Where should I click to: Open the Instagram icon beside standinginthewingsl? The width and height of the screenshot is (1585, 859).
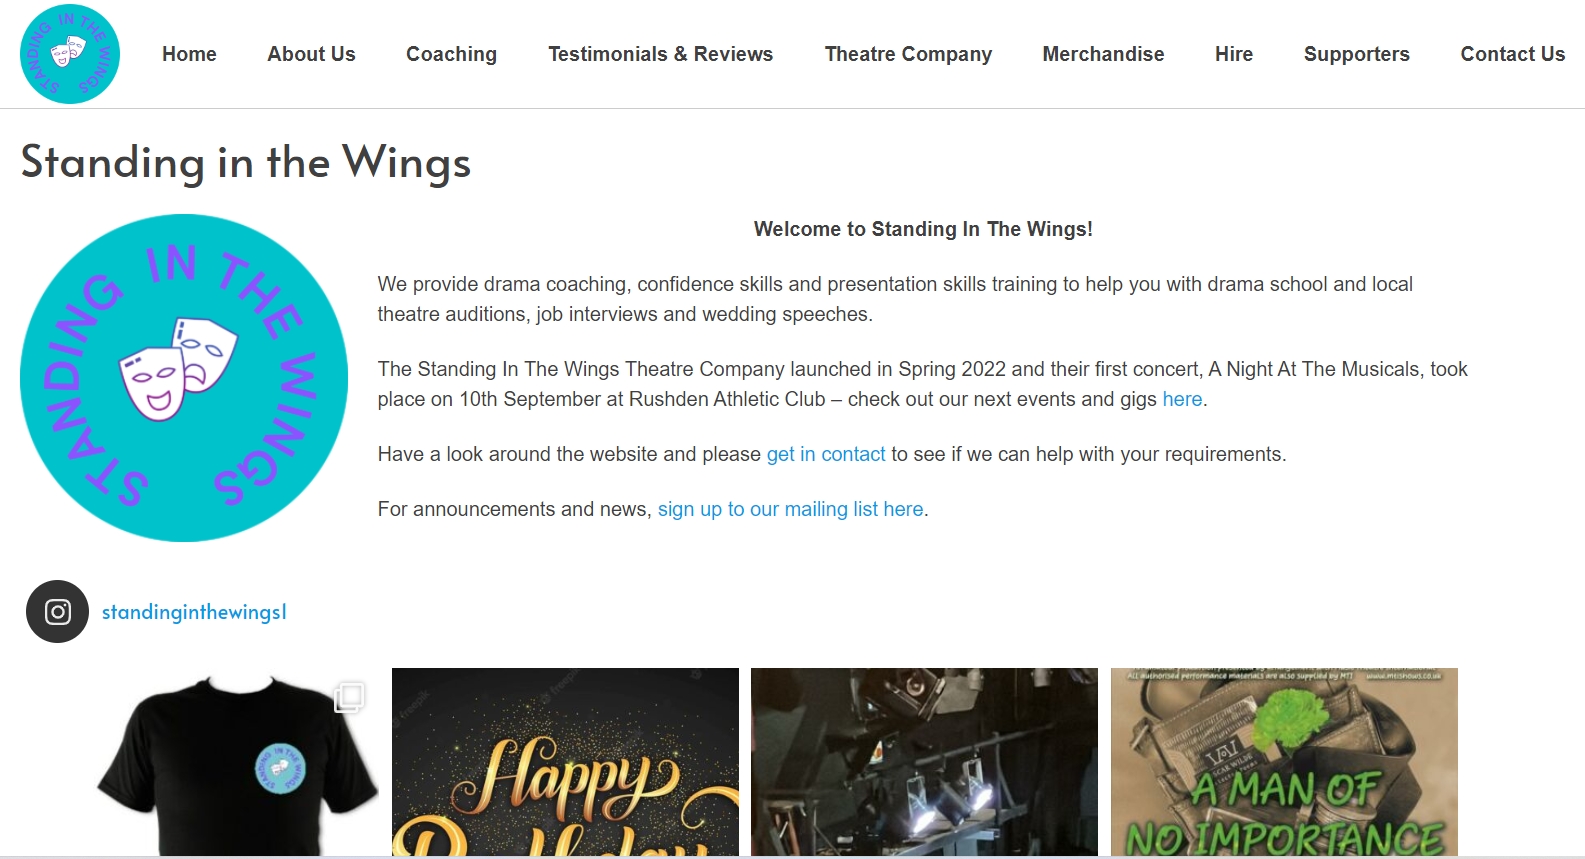(x=57, y=611)
